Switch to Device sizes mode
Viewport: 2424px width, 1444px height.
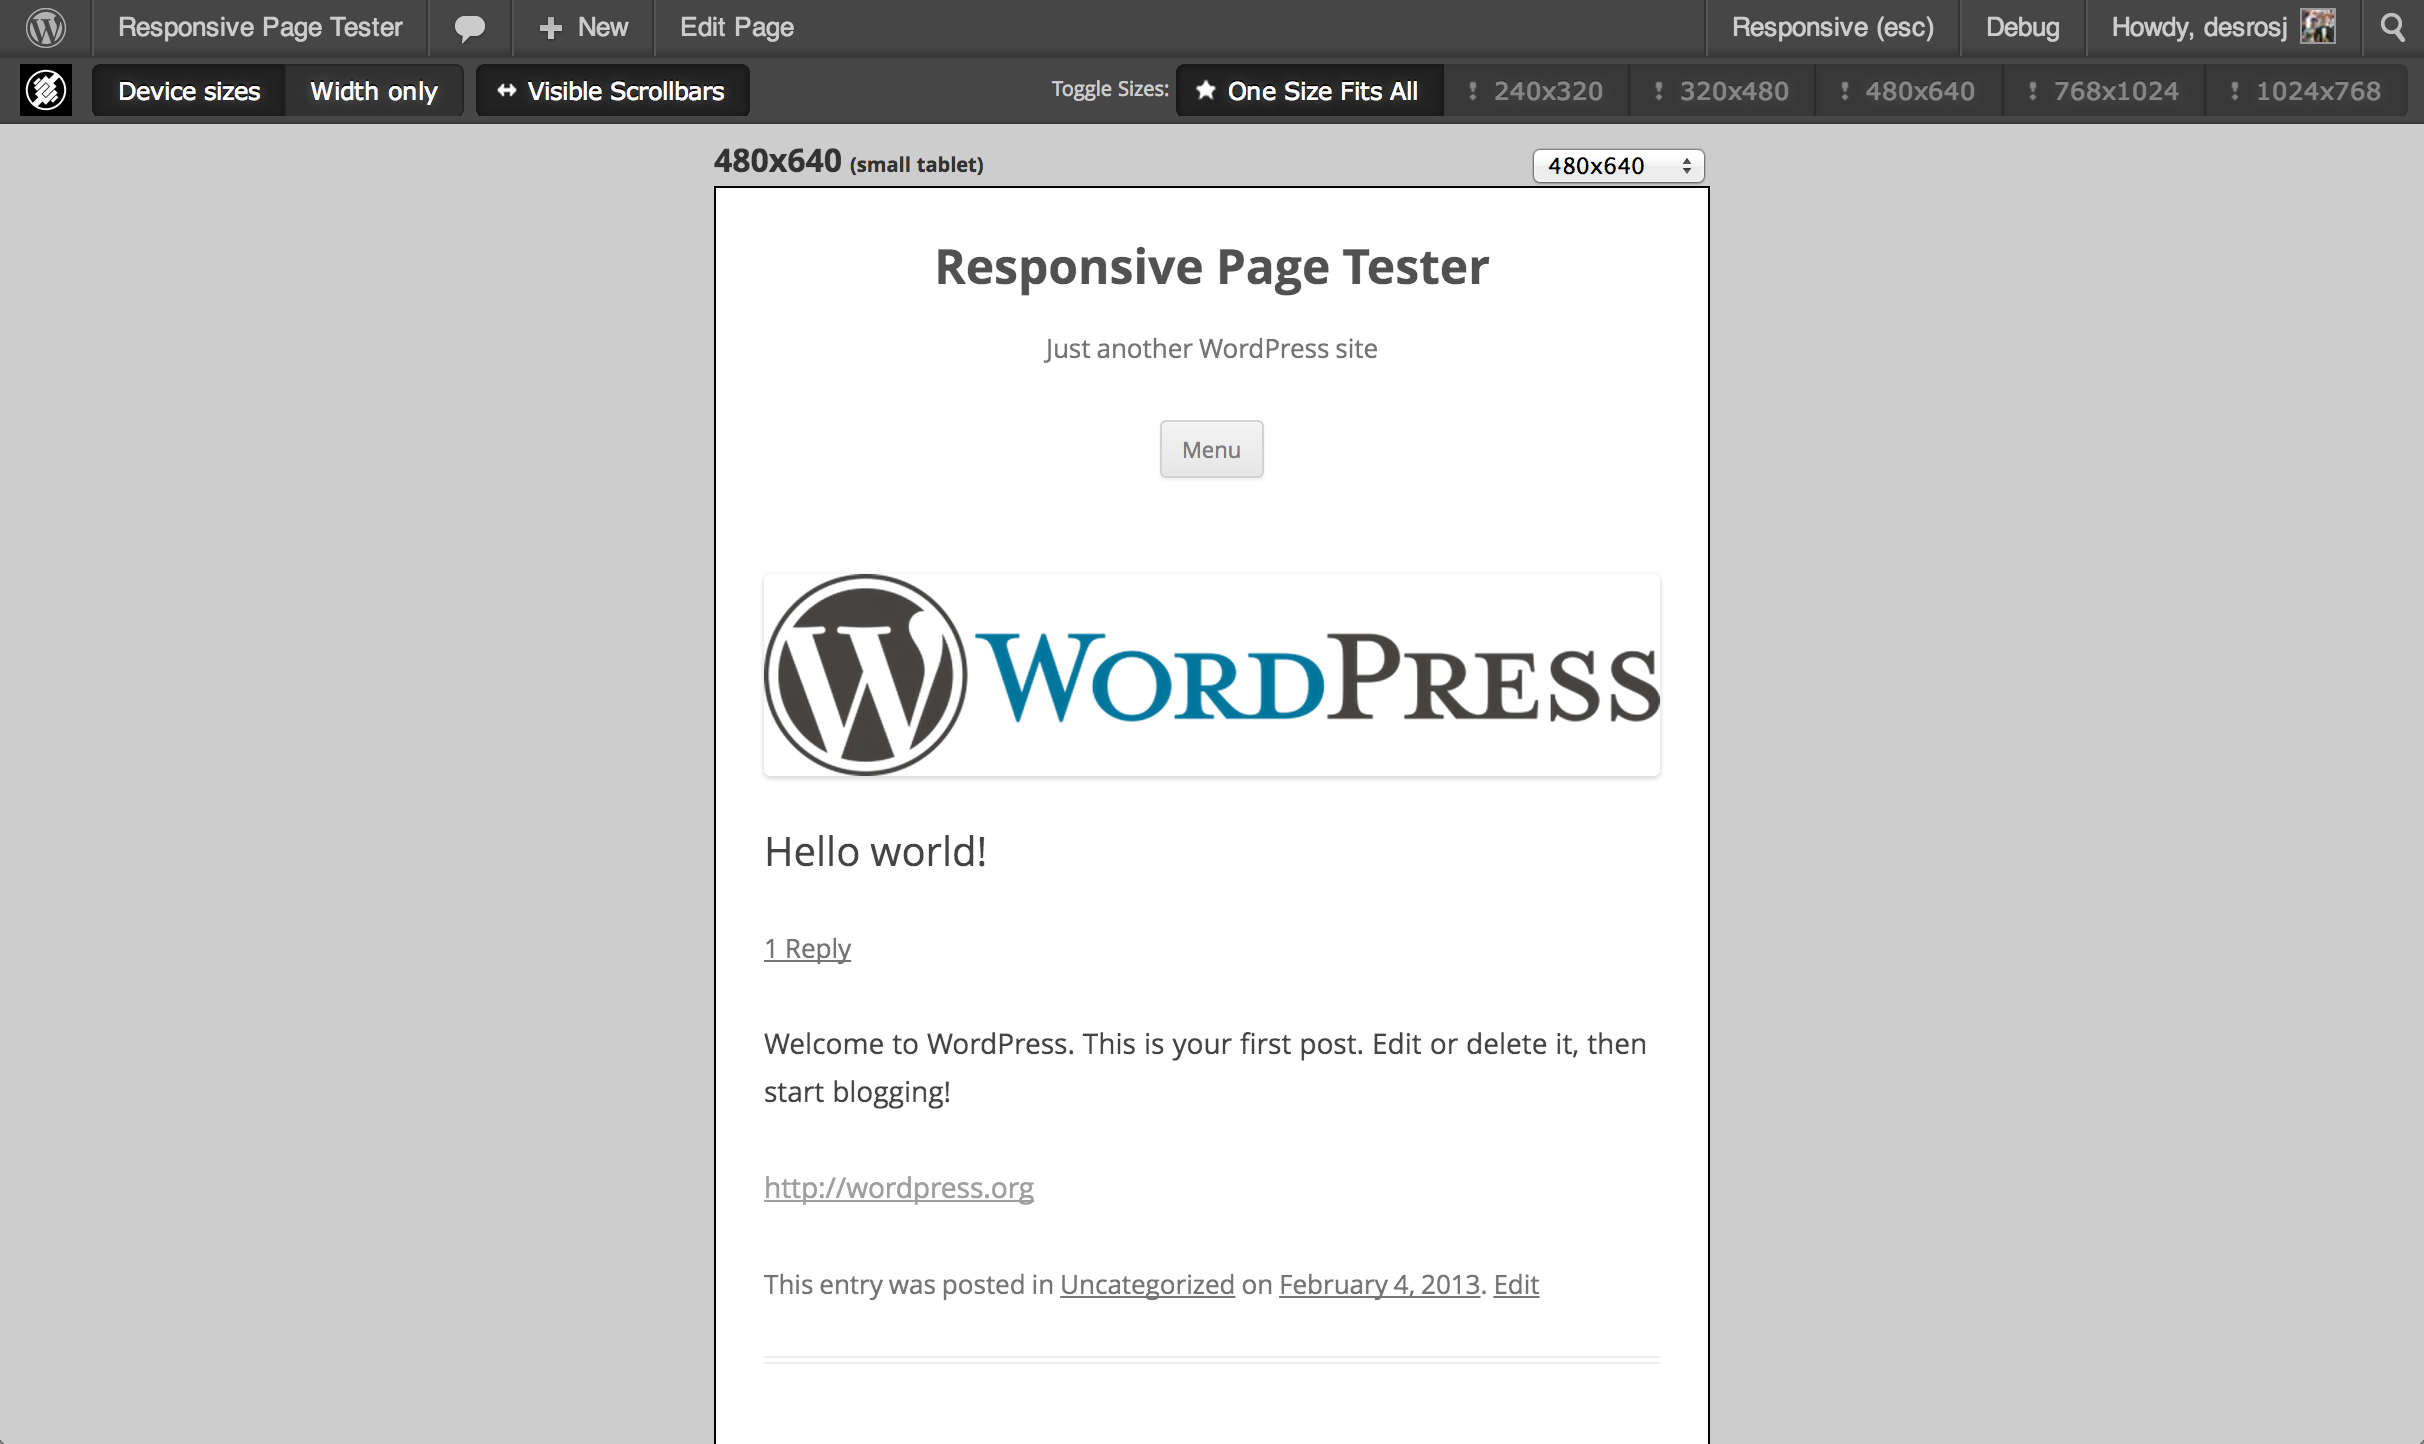pyautogui.click(x=189, y=91)
